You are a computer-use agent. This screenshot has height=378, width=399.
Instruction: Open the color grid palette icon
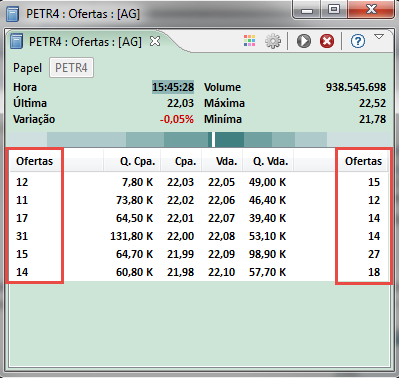point(249,41)
